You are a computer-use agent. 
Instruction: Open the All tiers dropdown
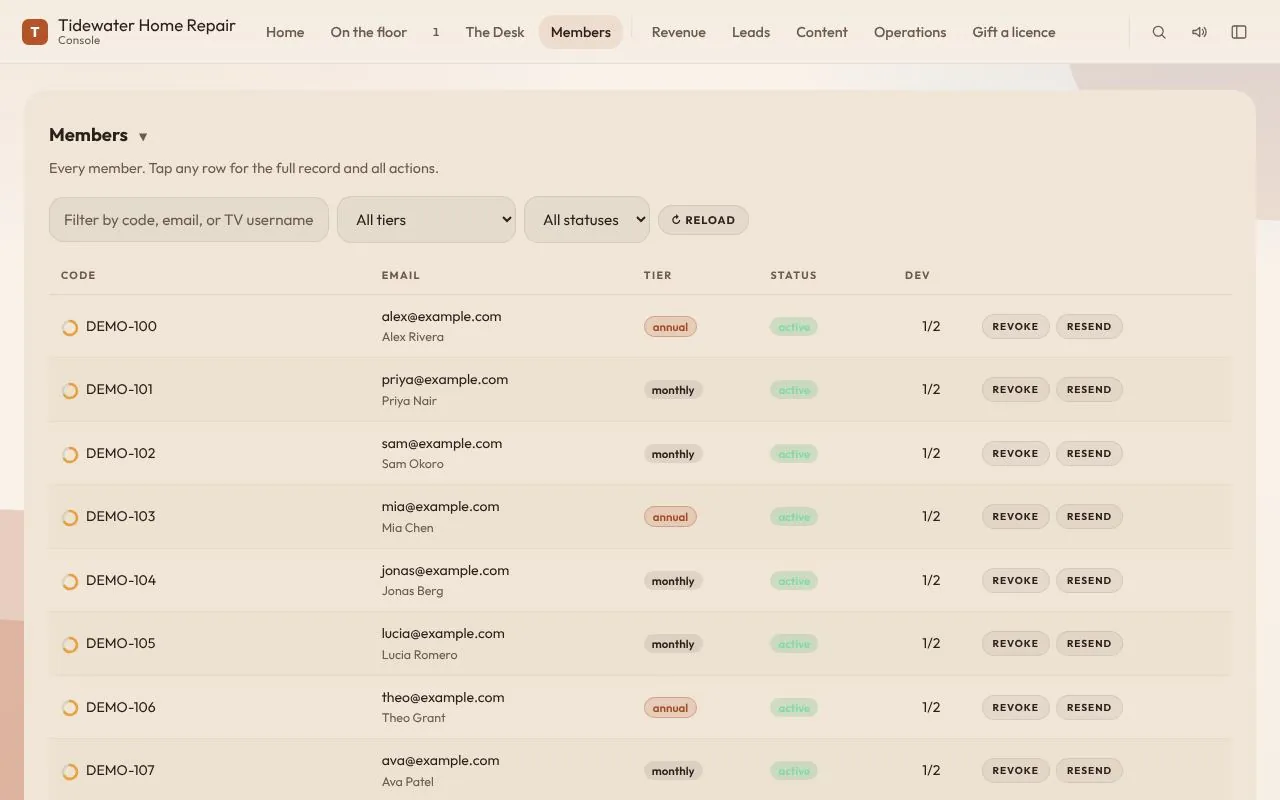tap(427, 220)
